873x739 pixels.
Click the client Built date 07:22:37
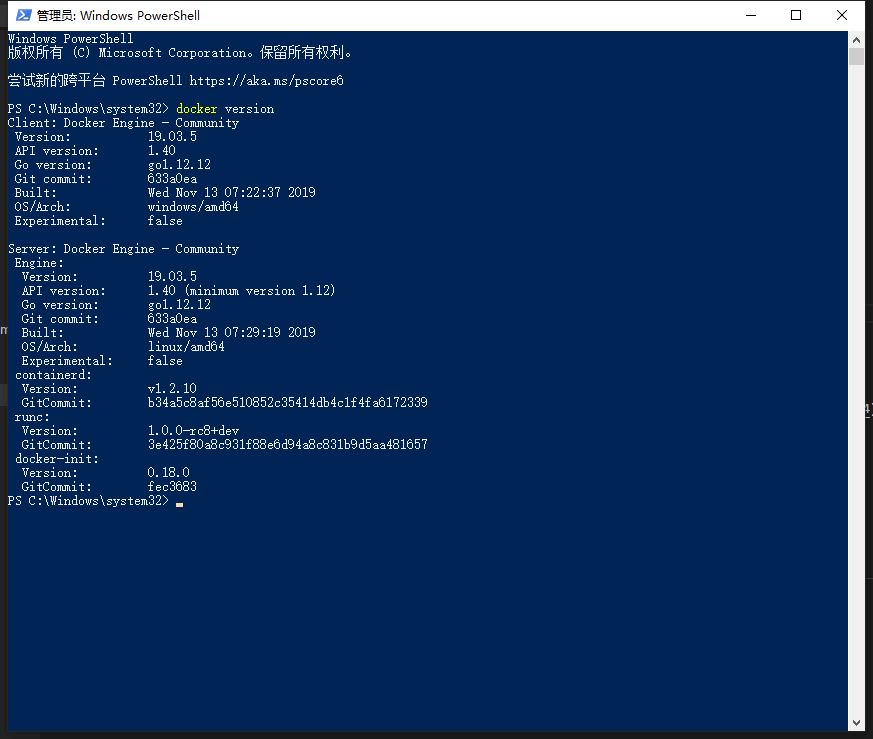click(x=231, y=192)
